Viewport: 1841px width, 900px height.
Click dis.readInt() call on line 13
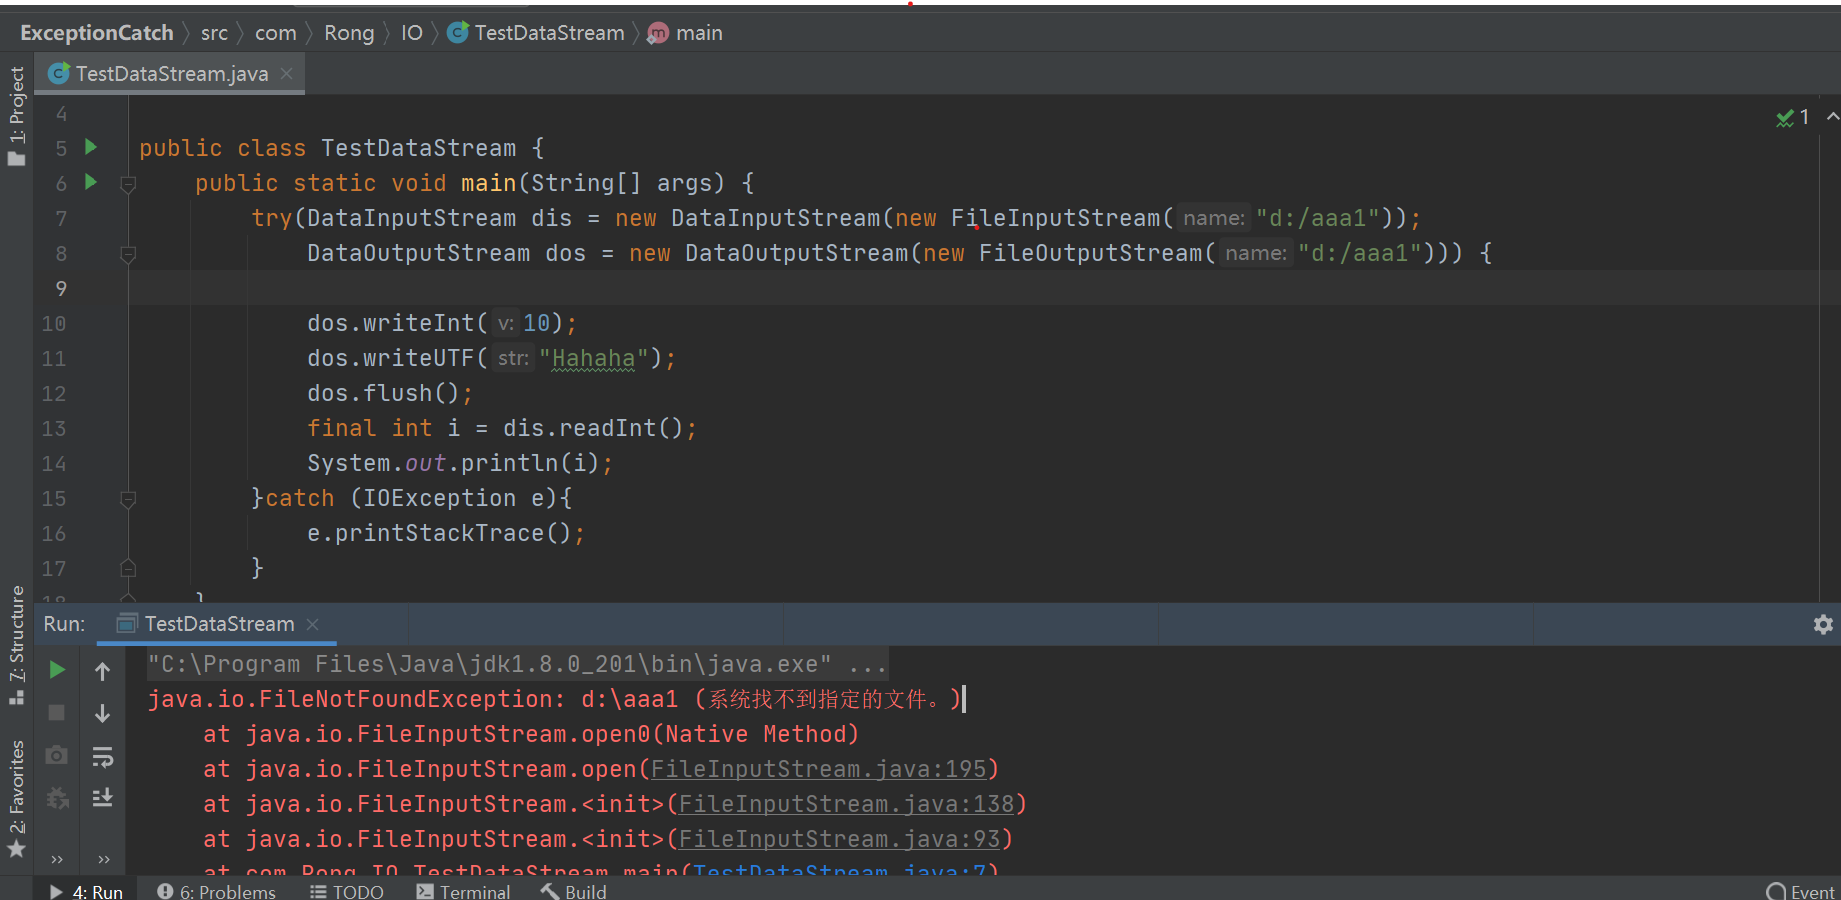pos(593,428)
